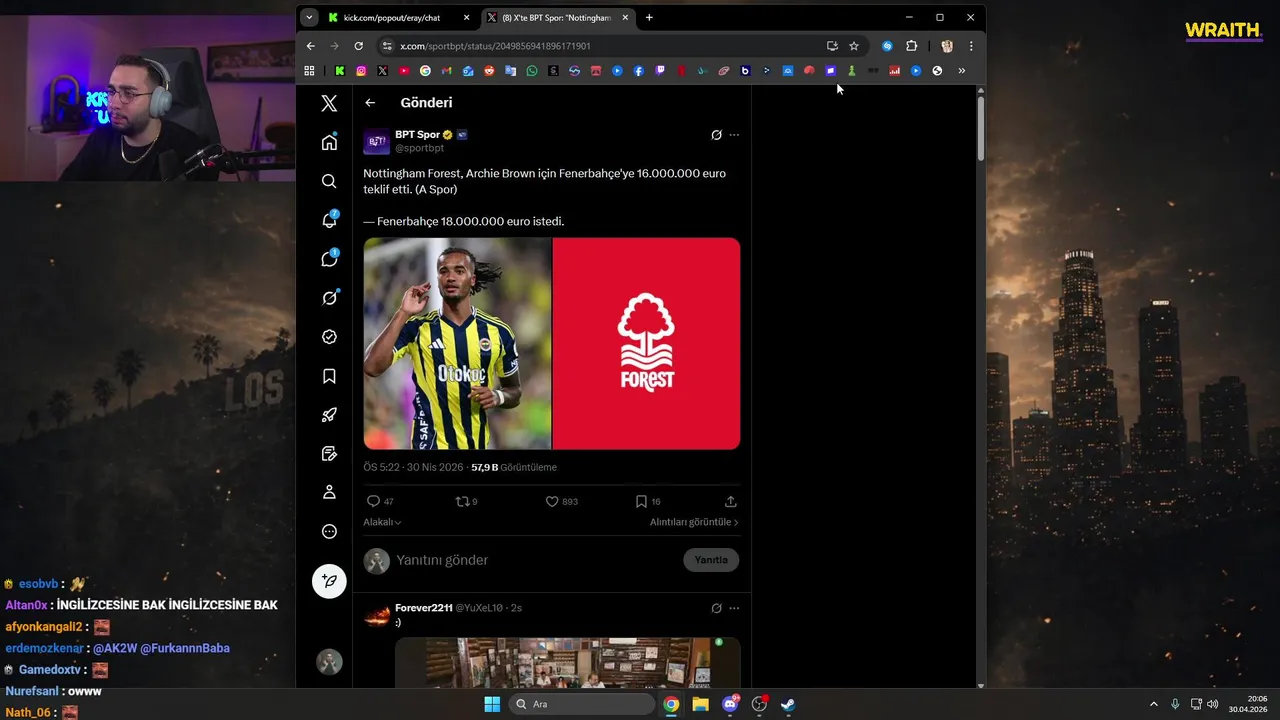Show more bookmarks with double chevron
The width and height of the screenshot is (1280, 720).
point(962,71)
